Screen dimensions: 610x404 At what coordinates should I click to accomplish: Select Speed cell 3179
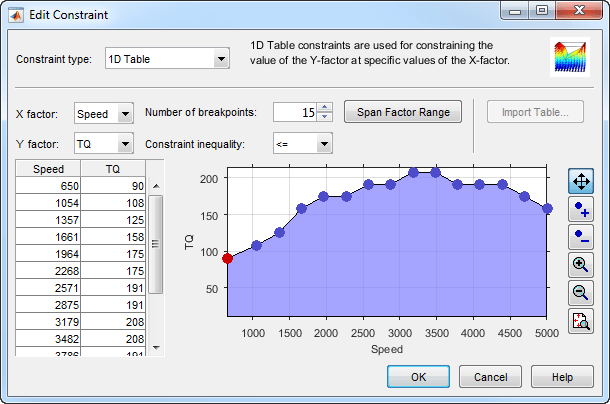tap(48, 321)
